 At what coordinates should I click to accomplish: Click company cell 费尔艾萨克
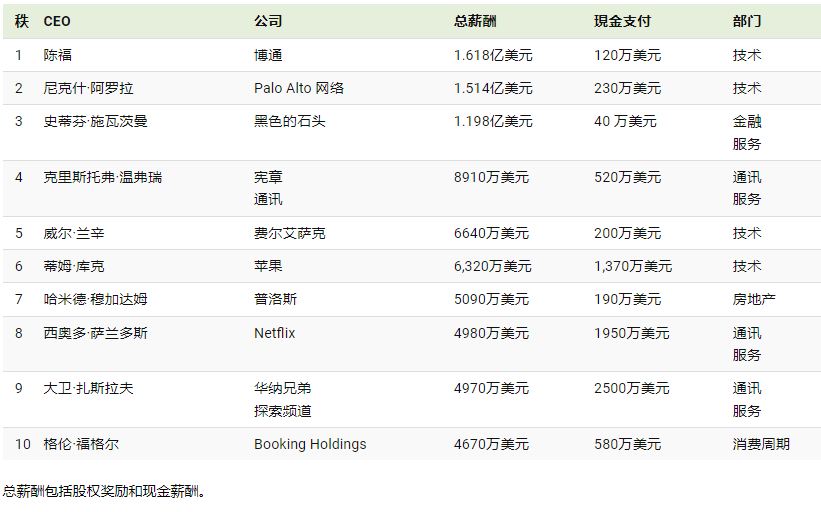pos(290,233)
